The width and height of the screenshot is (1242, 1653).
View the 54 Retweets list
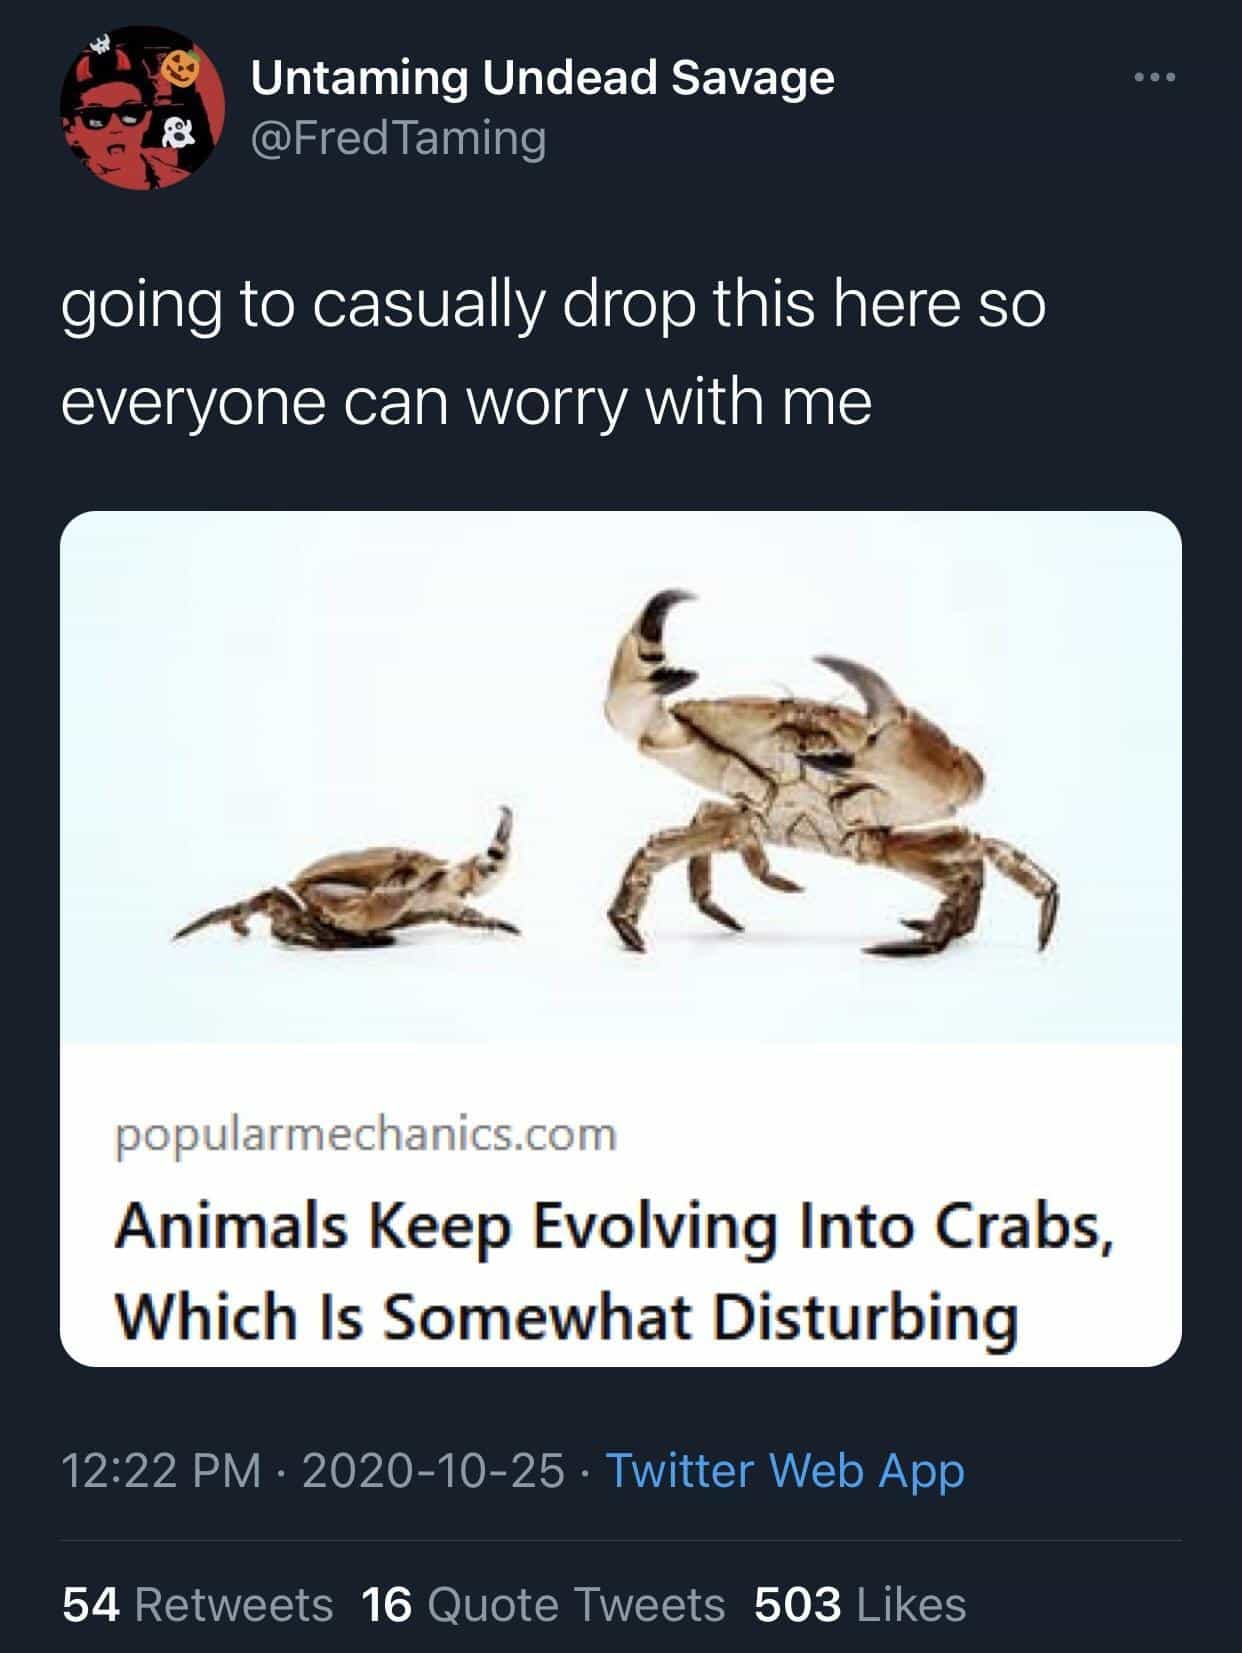197,1604
